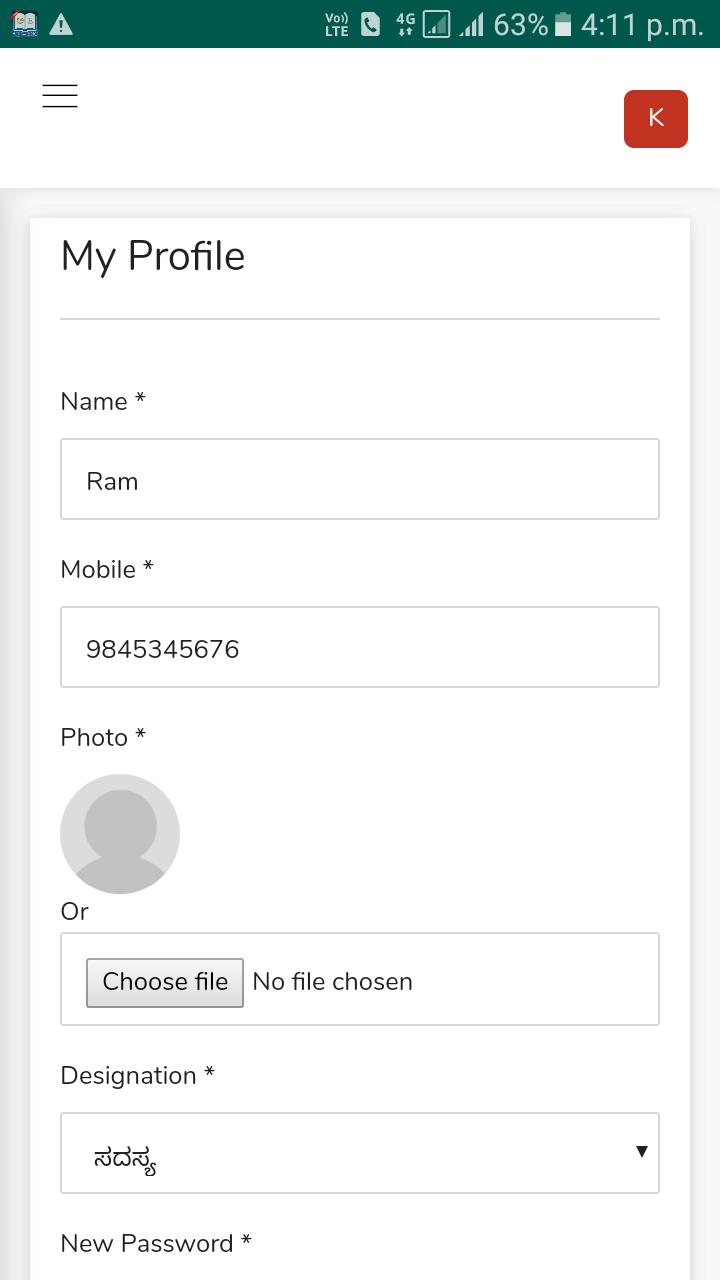The height and width of the screenshot is (1280, 720).
Task: Tap the 4G data icon
Action: 405,24
